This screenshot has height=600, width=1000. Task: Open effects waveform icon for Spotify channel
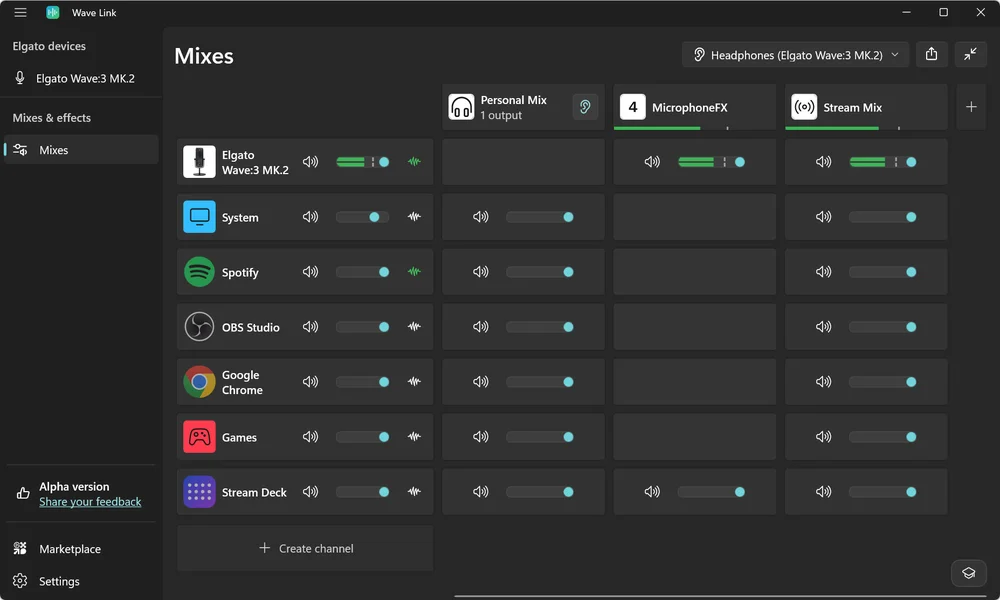414,272
